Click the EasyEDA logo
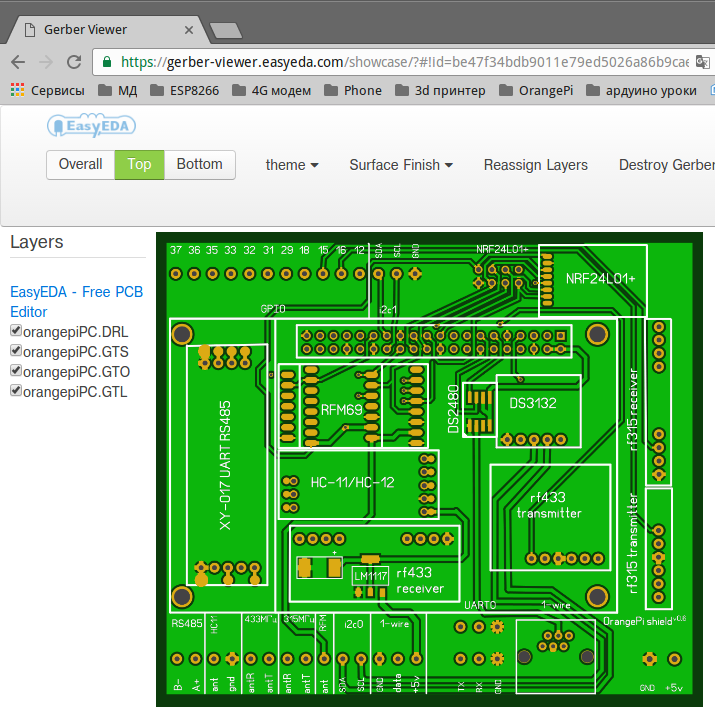The width and height of the screenshot is (715, 723). point(92,126)
